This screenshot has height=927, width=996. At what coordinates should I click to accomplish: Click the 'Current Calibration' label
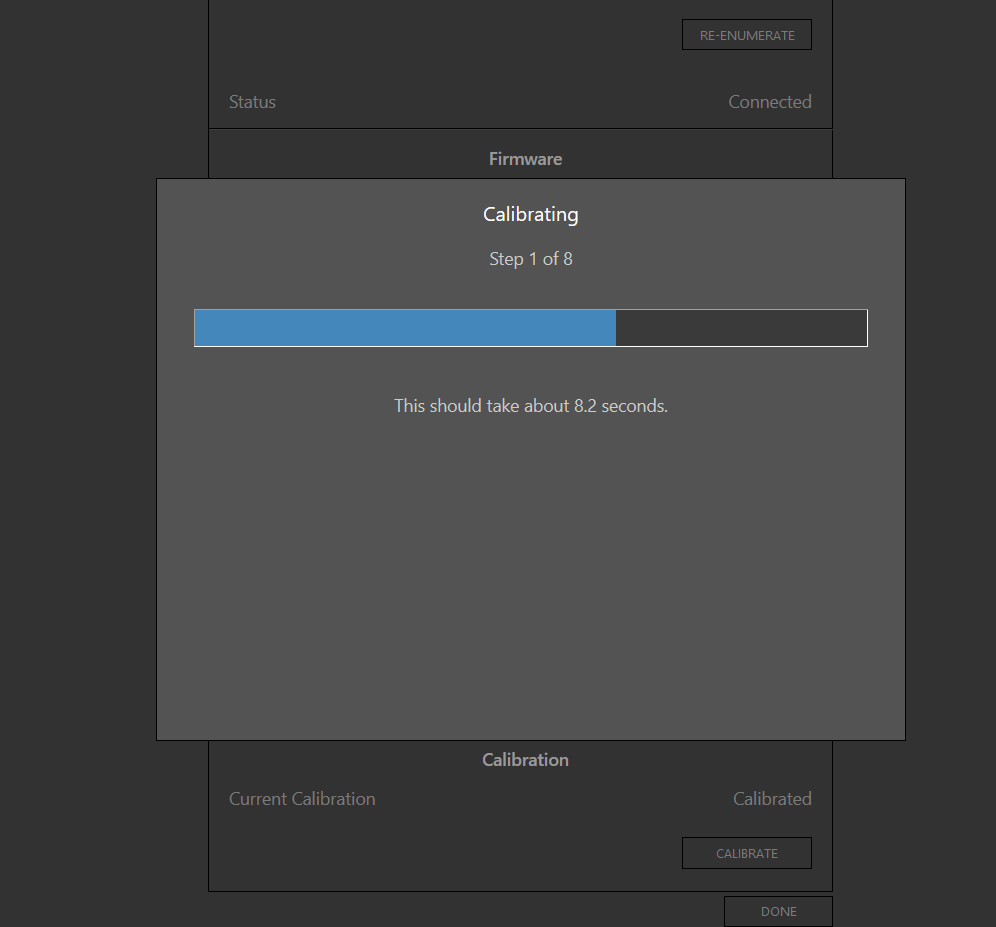click(302, 799)
